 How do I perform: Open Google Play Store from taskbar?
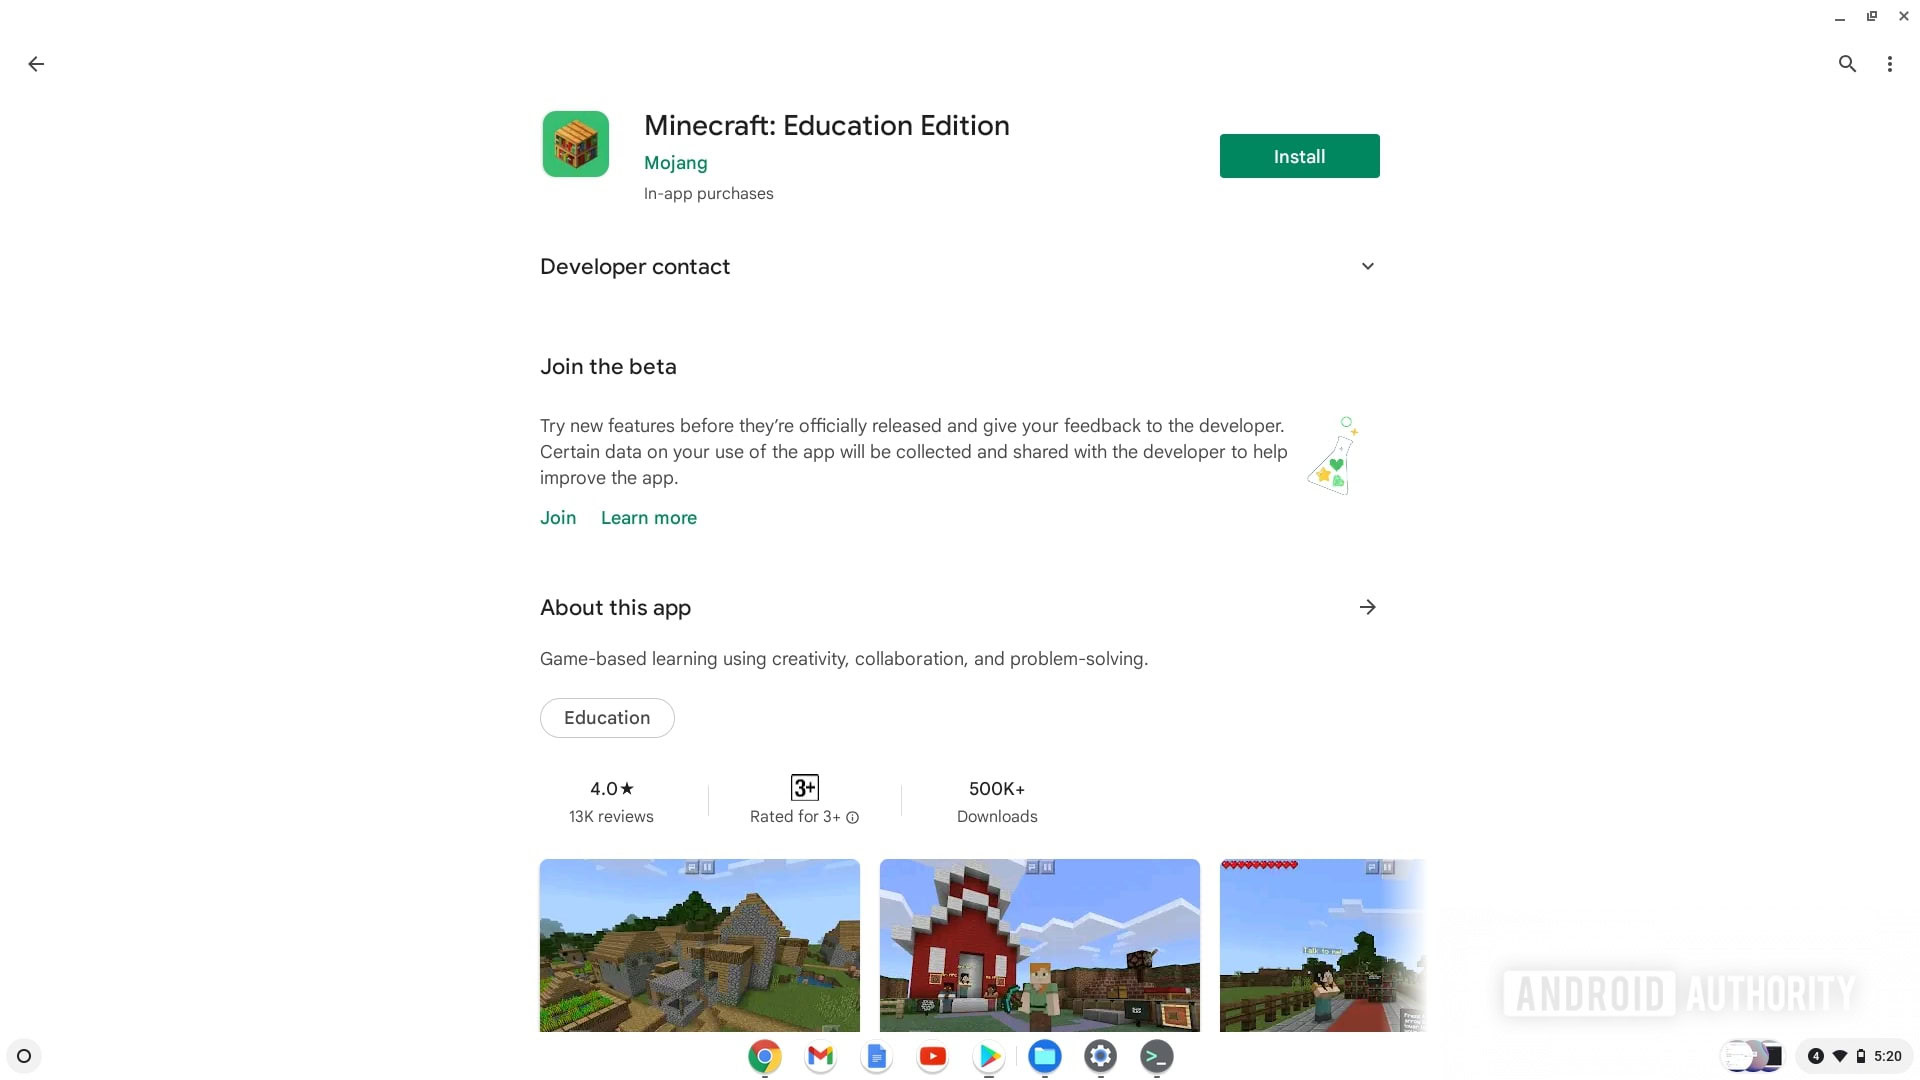coord(989,1055)
